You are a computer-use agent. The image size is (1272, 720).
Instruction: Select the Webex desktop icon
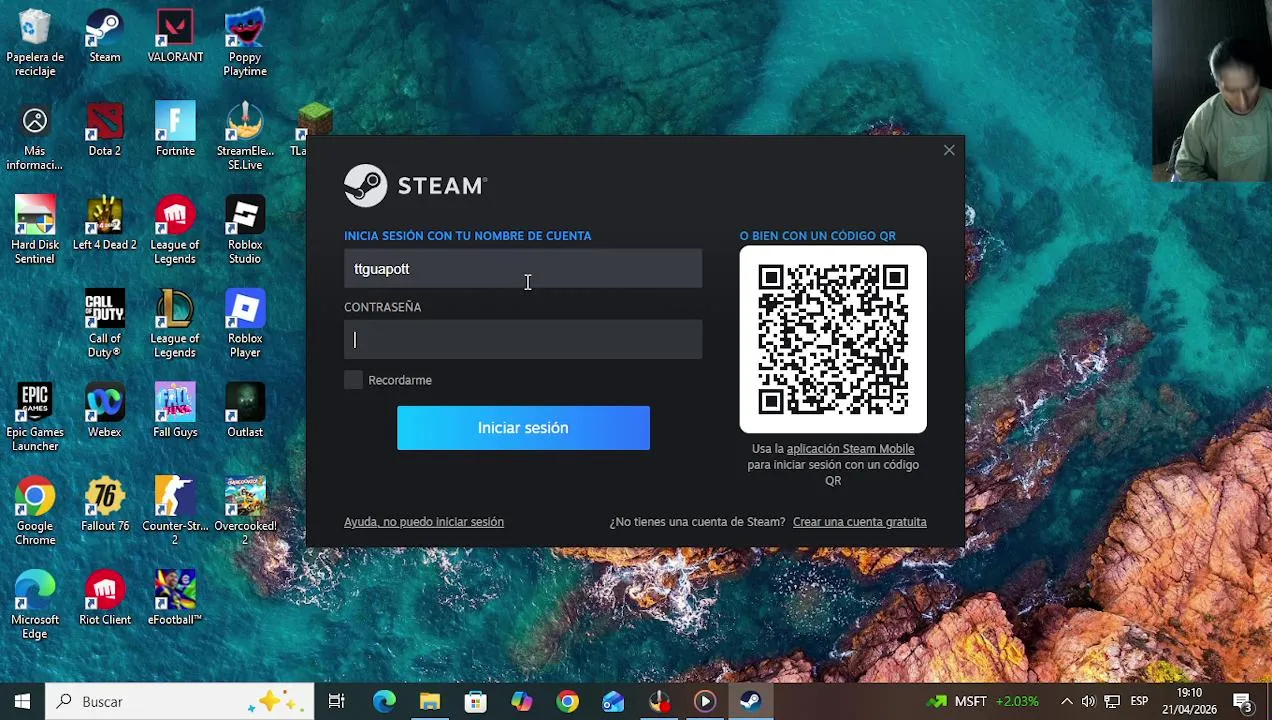[105, 412]
